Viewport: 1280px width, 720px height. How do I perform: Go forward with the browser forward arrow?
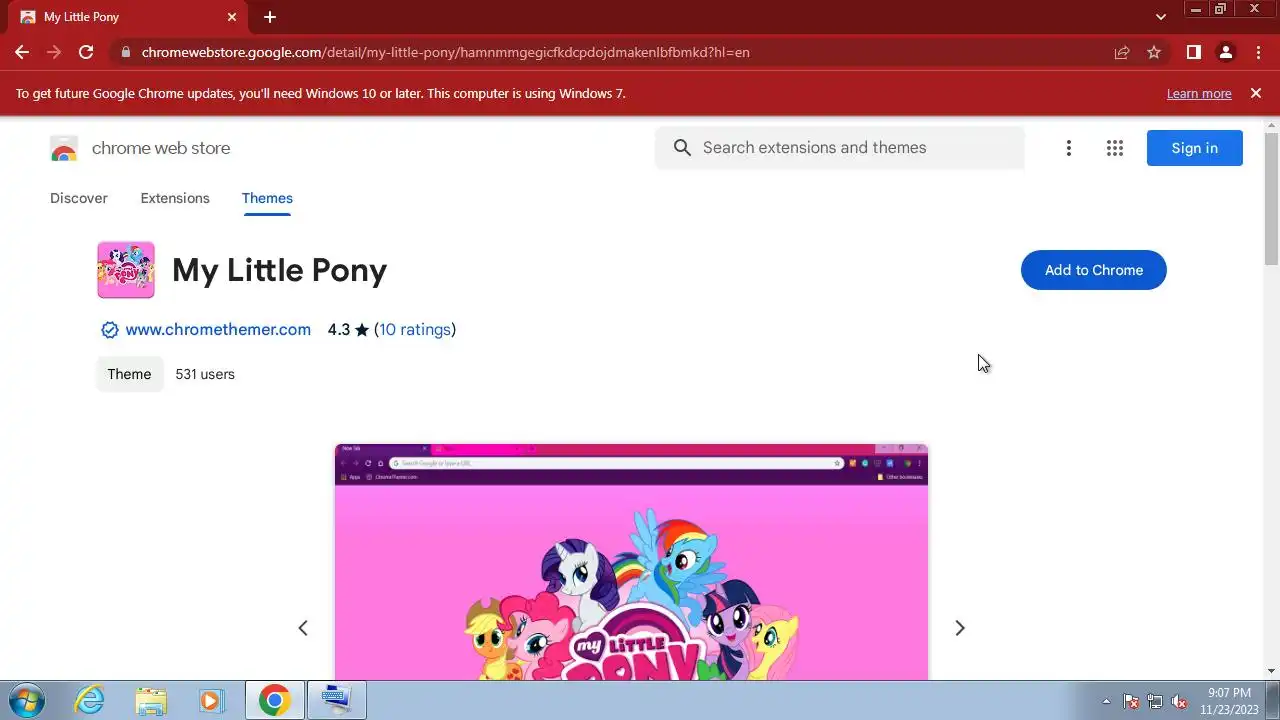coord(54,52)
